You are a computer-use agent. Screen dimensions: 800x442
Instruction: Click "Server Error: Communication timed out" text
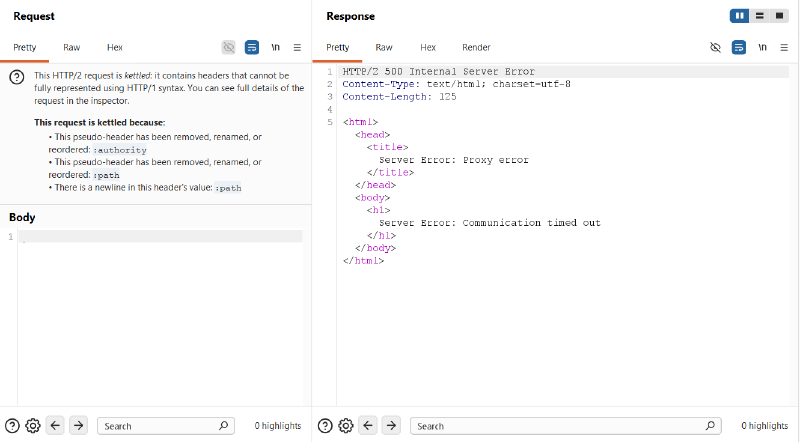490,223
